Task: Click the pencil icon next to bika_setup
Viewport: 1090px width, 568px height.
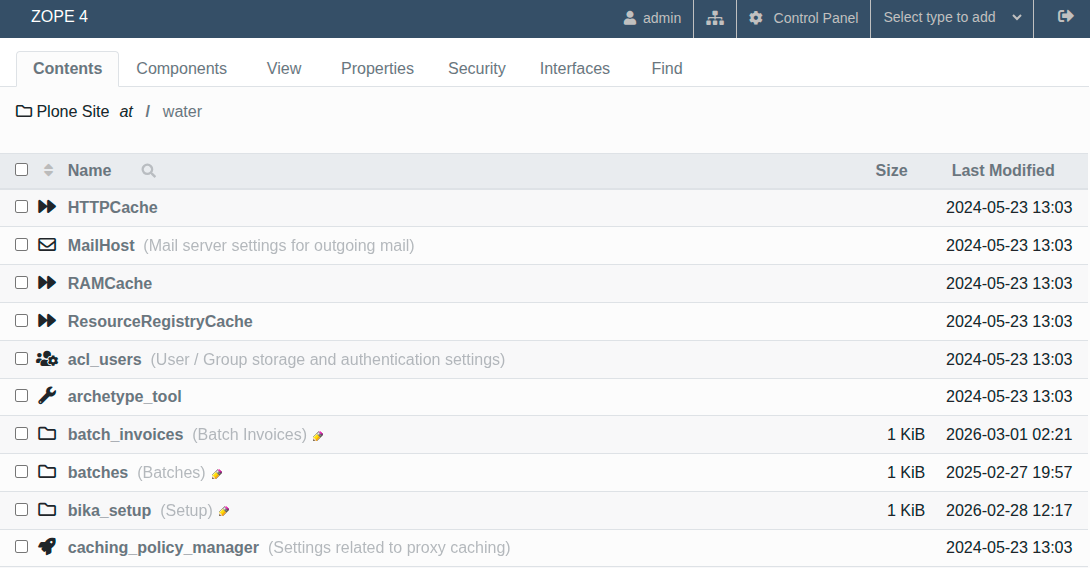Action: point(224,511)
